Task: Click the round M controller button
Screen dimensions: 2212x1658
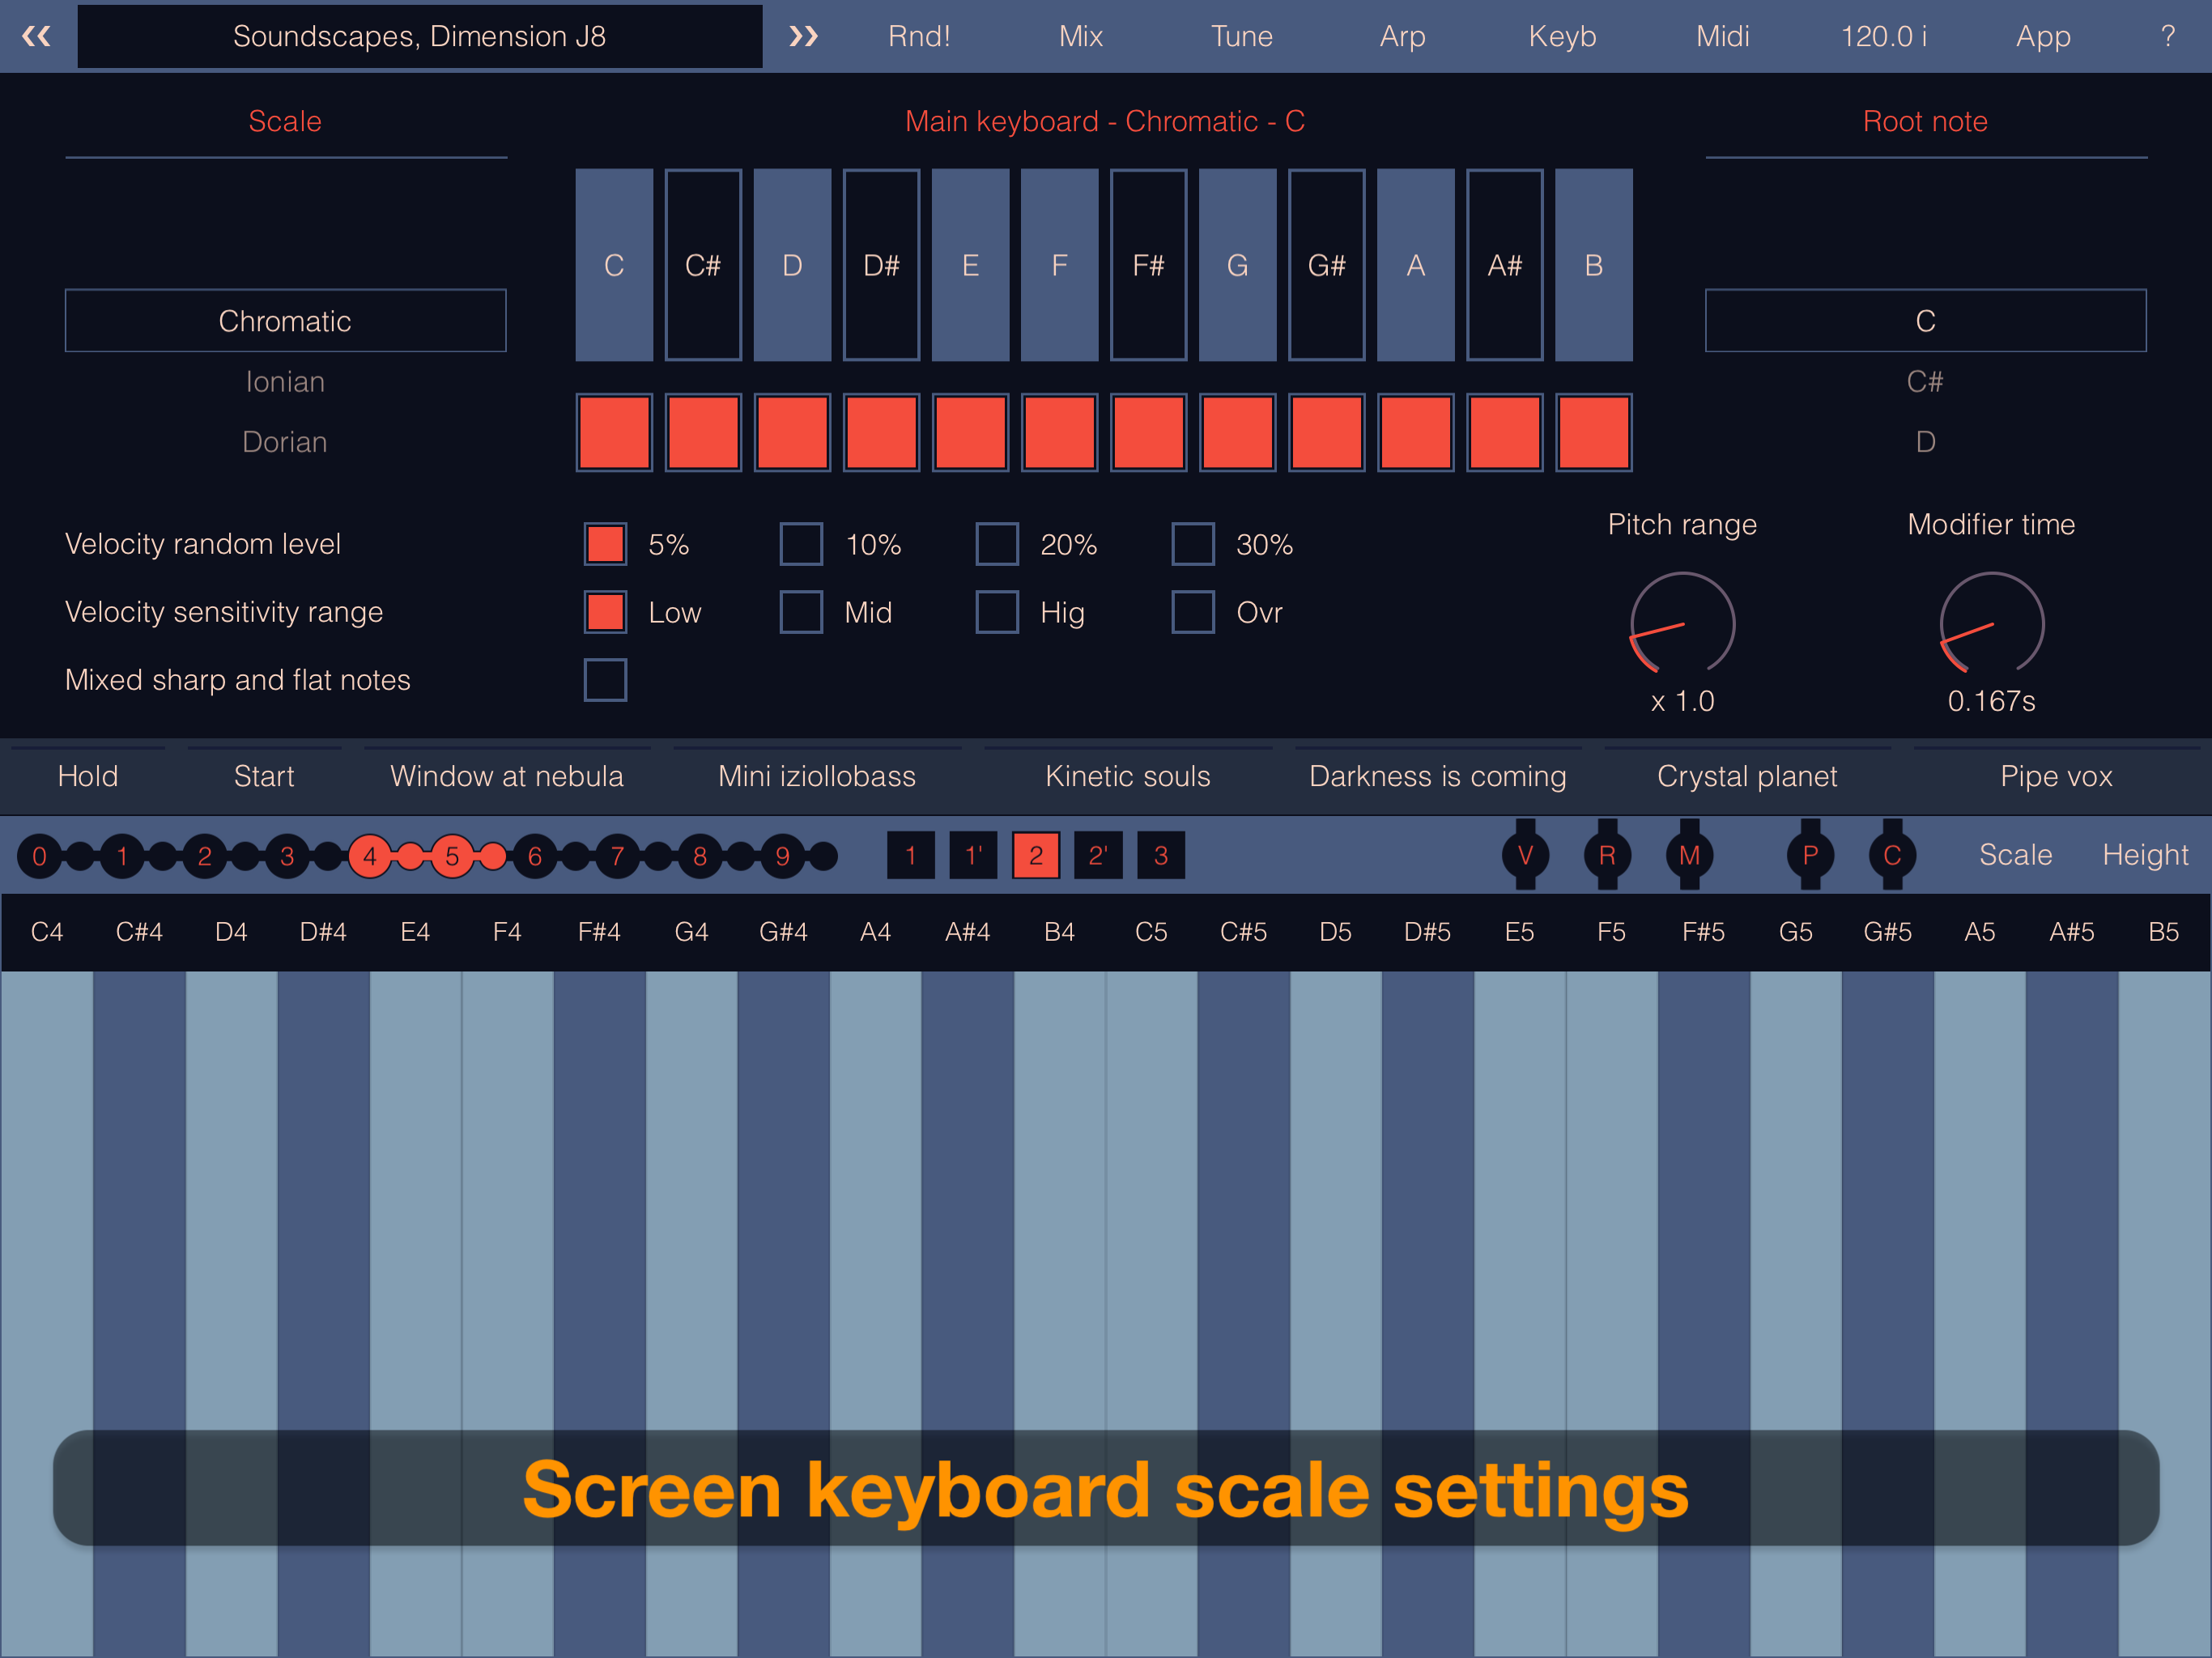Action: (1689, 855)
